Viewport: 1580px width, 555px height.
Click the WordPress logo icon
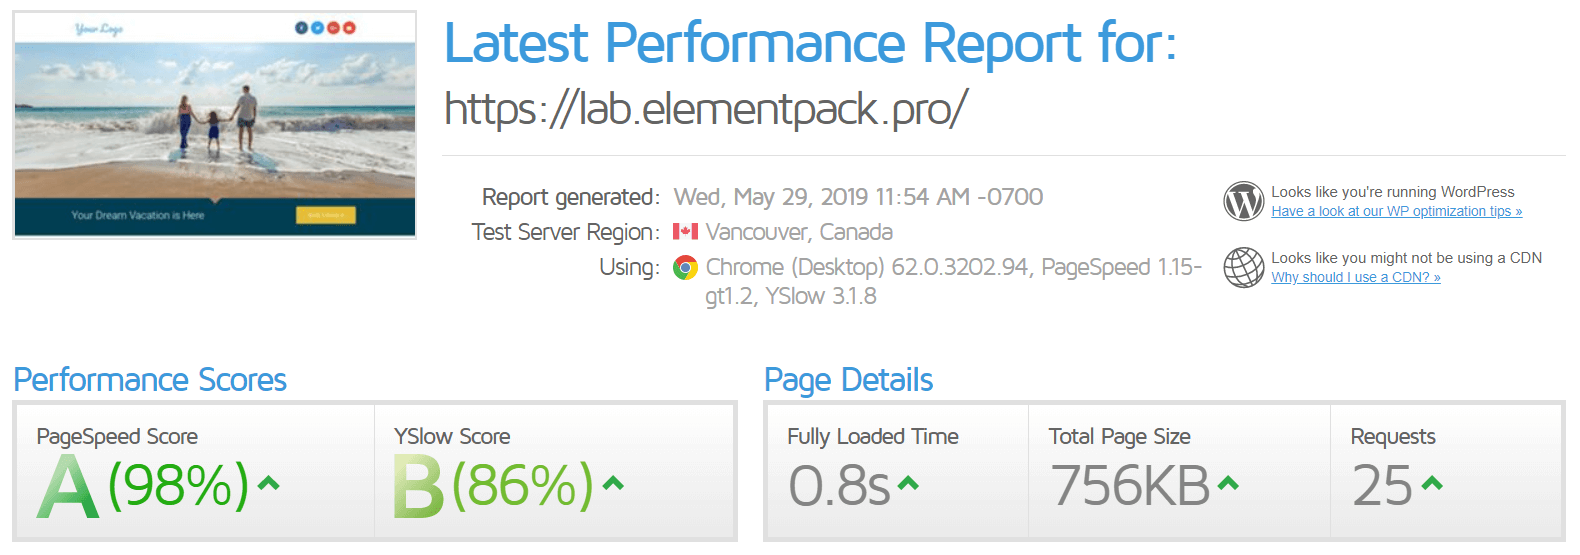[1244, 201]
